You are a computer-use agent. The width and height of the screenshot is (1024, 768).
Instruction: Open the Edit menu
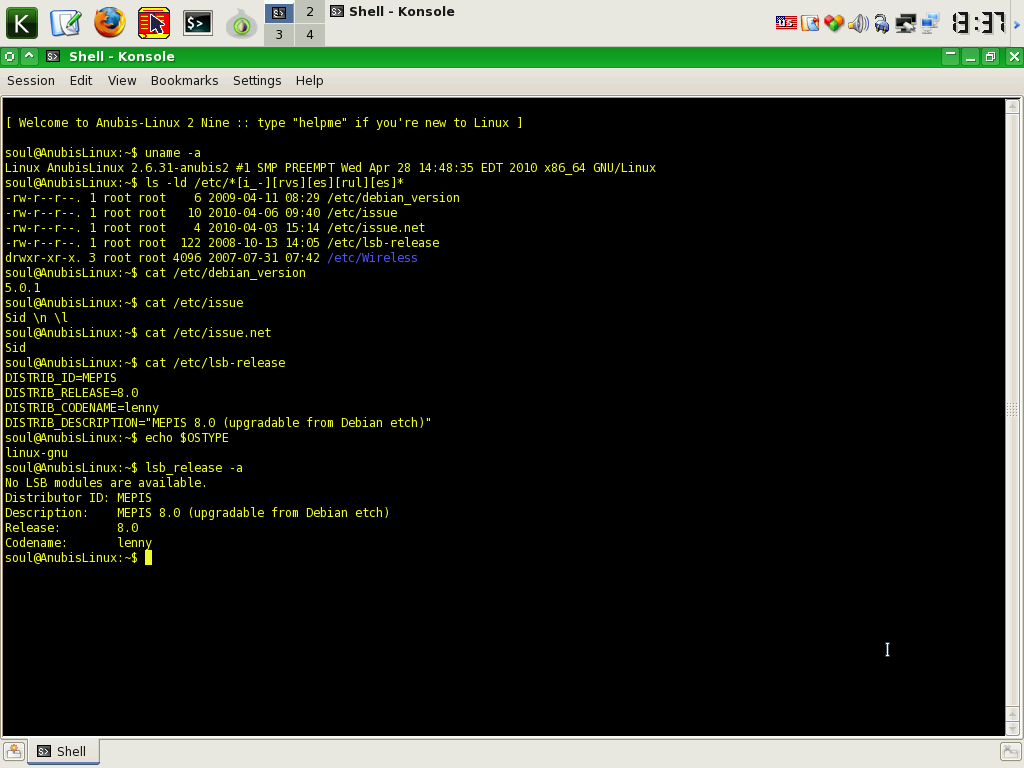pyautogui.click(x=81, y=80)
